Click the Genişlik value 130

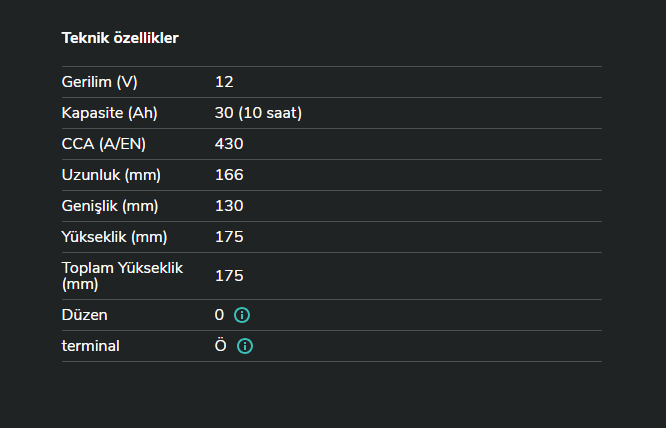pyautogui.click(x=229, y=206)
